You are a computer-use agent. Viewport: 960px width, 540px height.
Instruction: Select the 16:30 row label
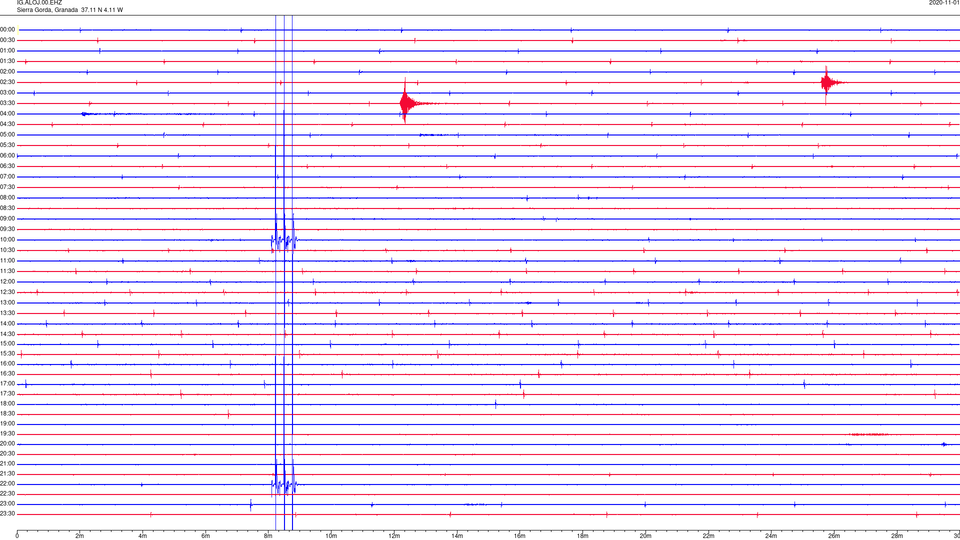click(x=7, y=373)
